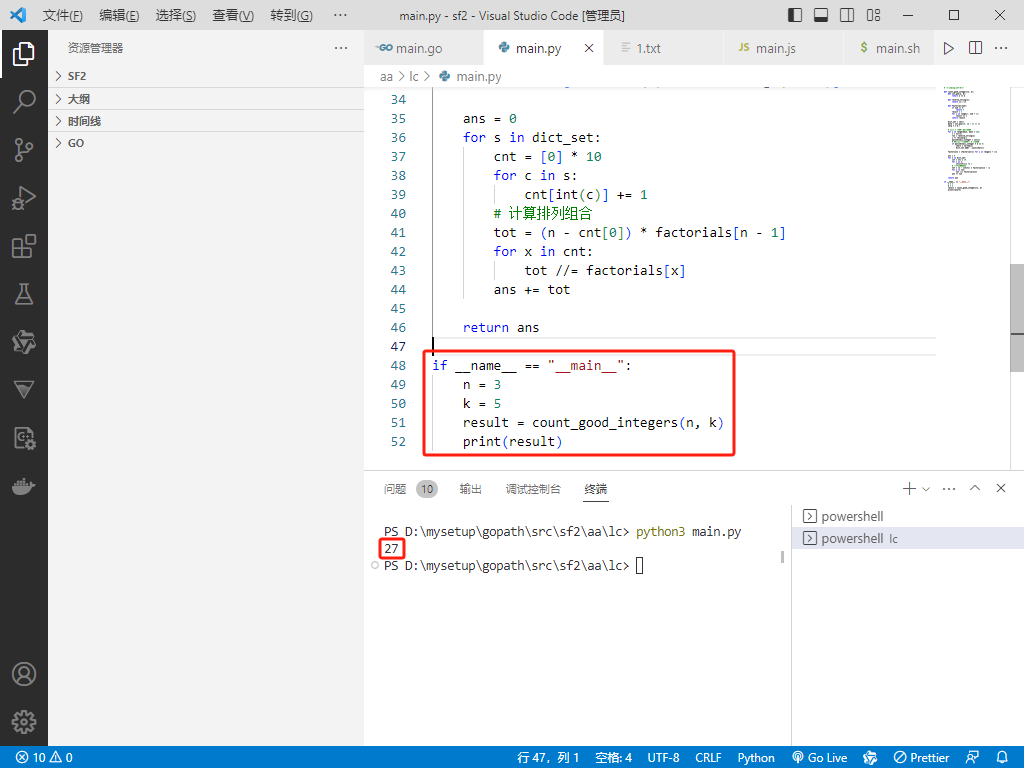Maximize the panel with up chevron

coord(975,488)
